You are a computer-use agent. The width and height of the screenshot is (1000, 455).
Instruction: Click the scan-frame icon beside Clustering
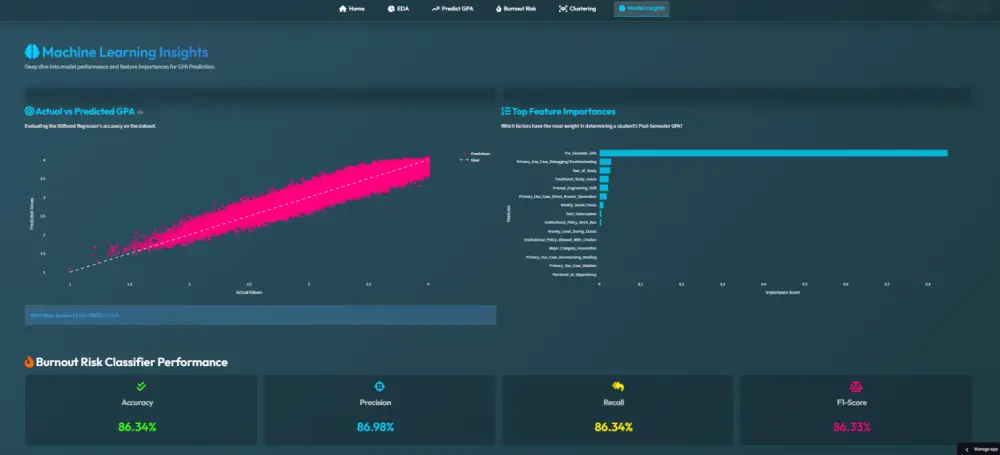[562, 9]
